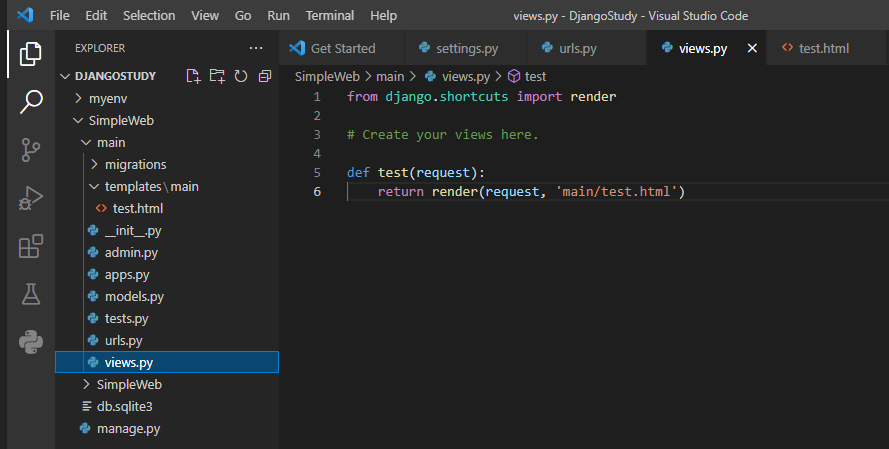Click New Folder icon in Explorer header
Image resolution: width=889 pixels, height=449 pixels.
[x=217, y=76]
